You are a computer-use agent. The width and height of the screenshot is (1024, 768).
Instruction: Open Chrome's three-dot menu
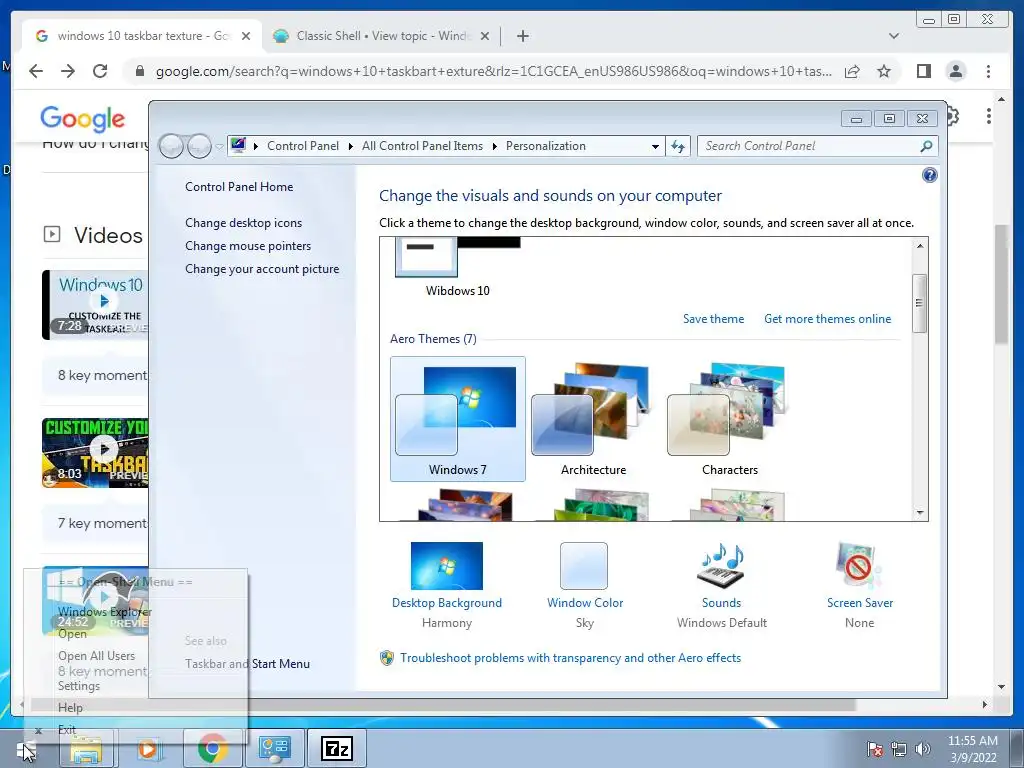coord(988,71)
